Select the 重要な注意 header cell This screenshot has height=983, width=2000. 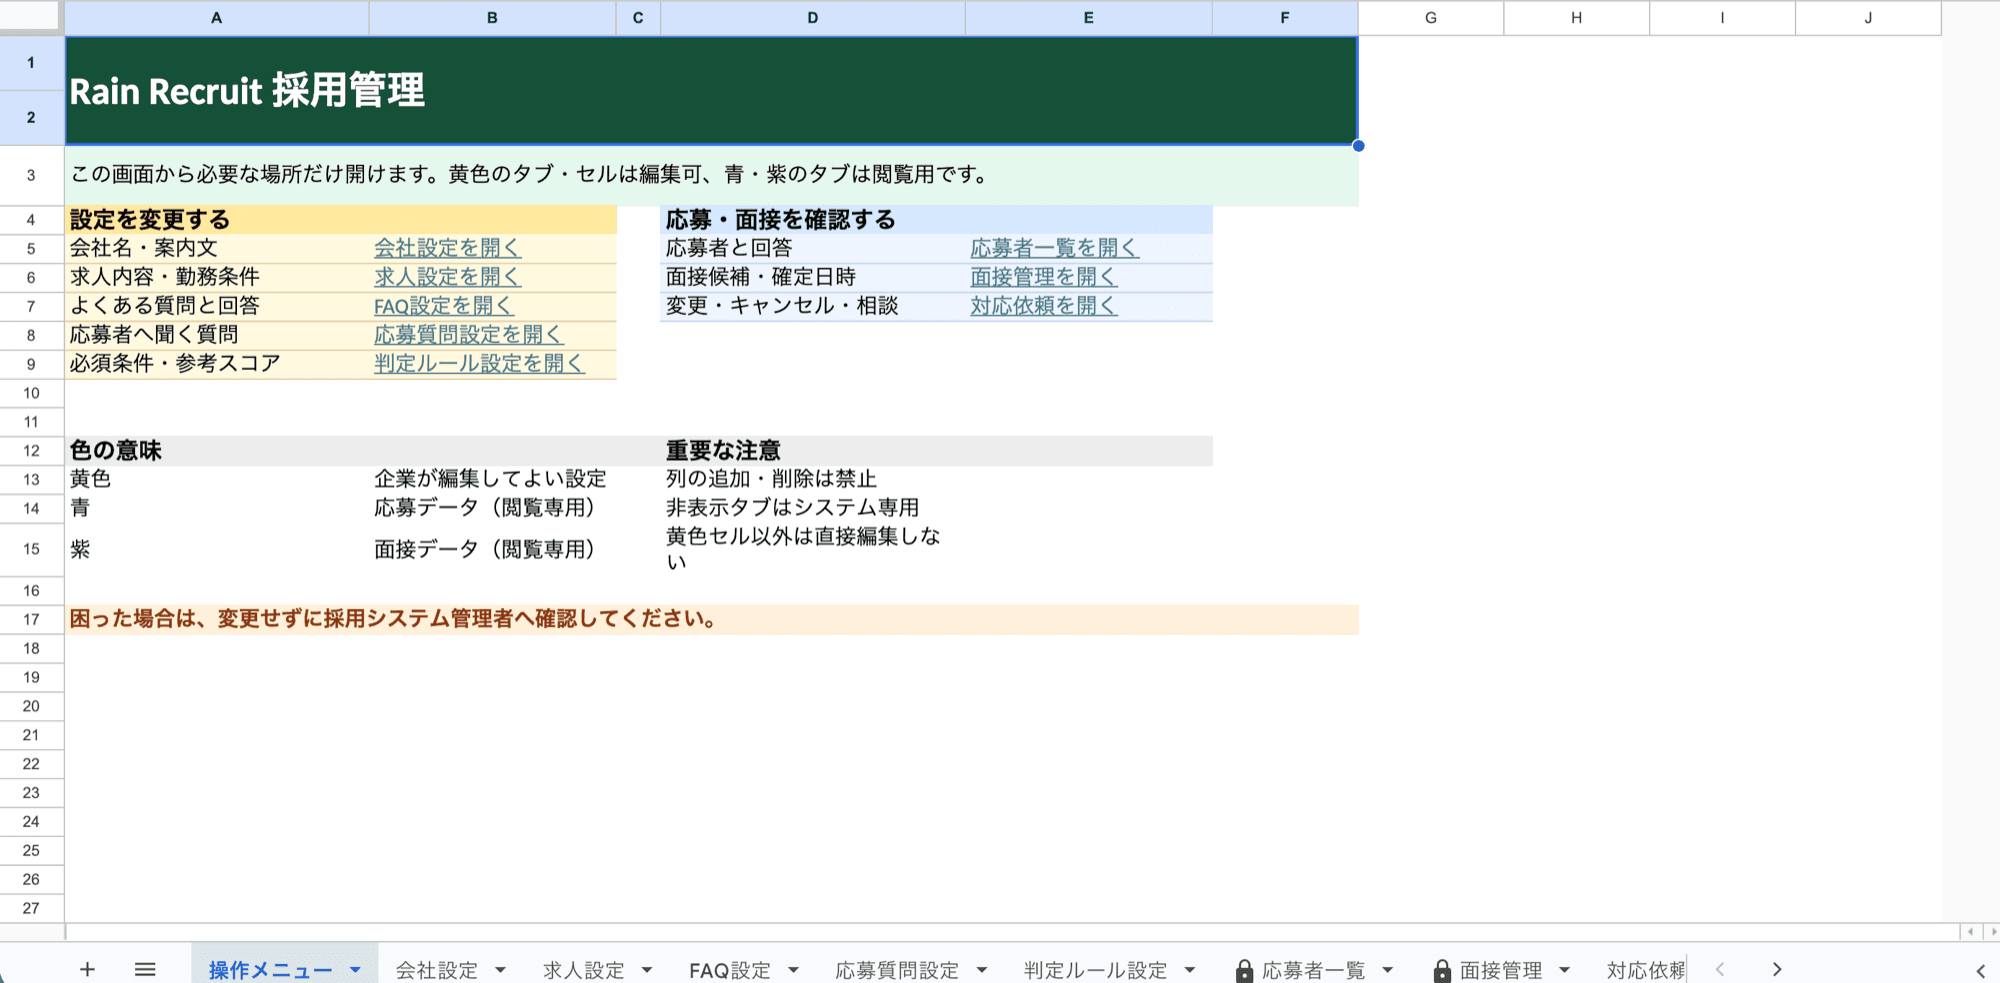tap(813, 451)
